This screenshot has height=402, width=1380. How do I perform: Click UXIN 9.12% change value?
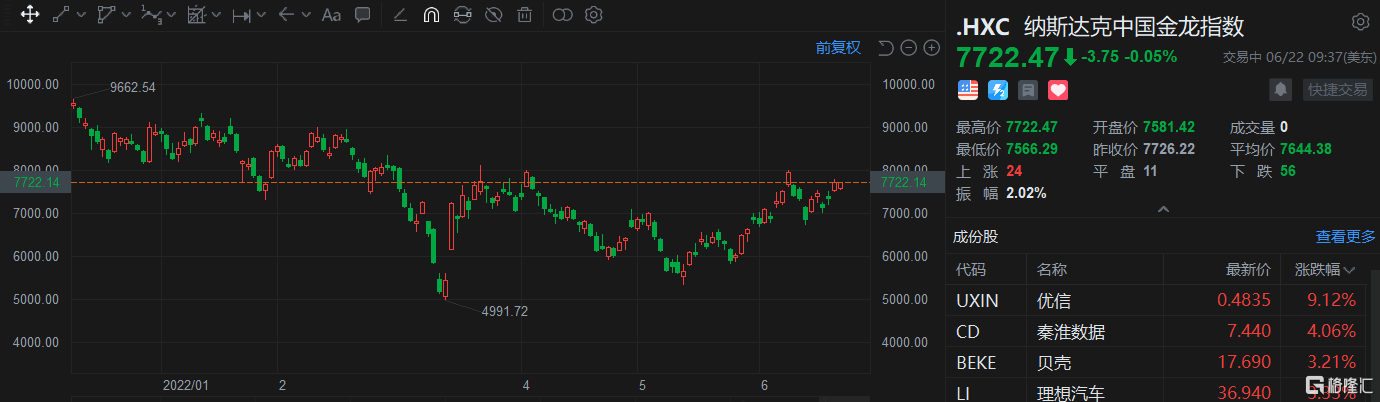[x=1331, y=300]
